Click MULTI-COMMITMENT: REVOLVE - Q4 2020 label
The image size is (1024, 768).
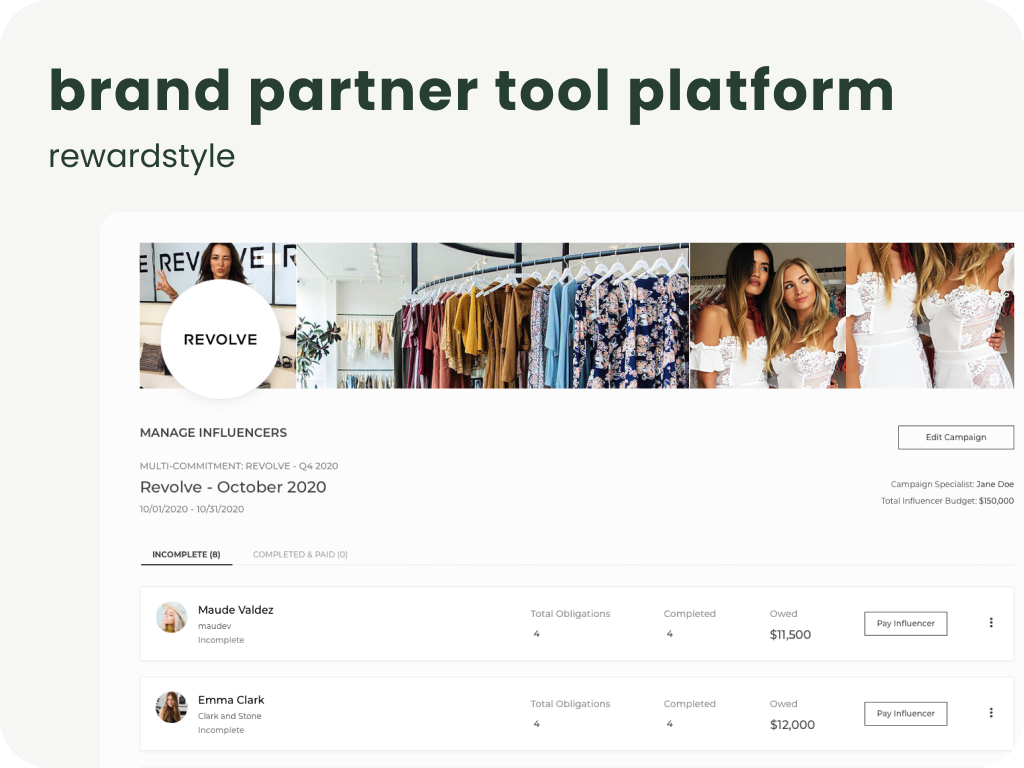point(239,466)
